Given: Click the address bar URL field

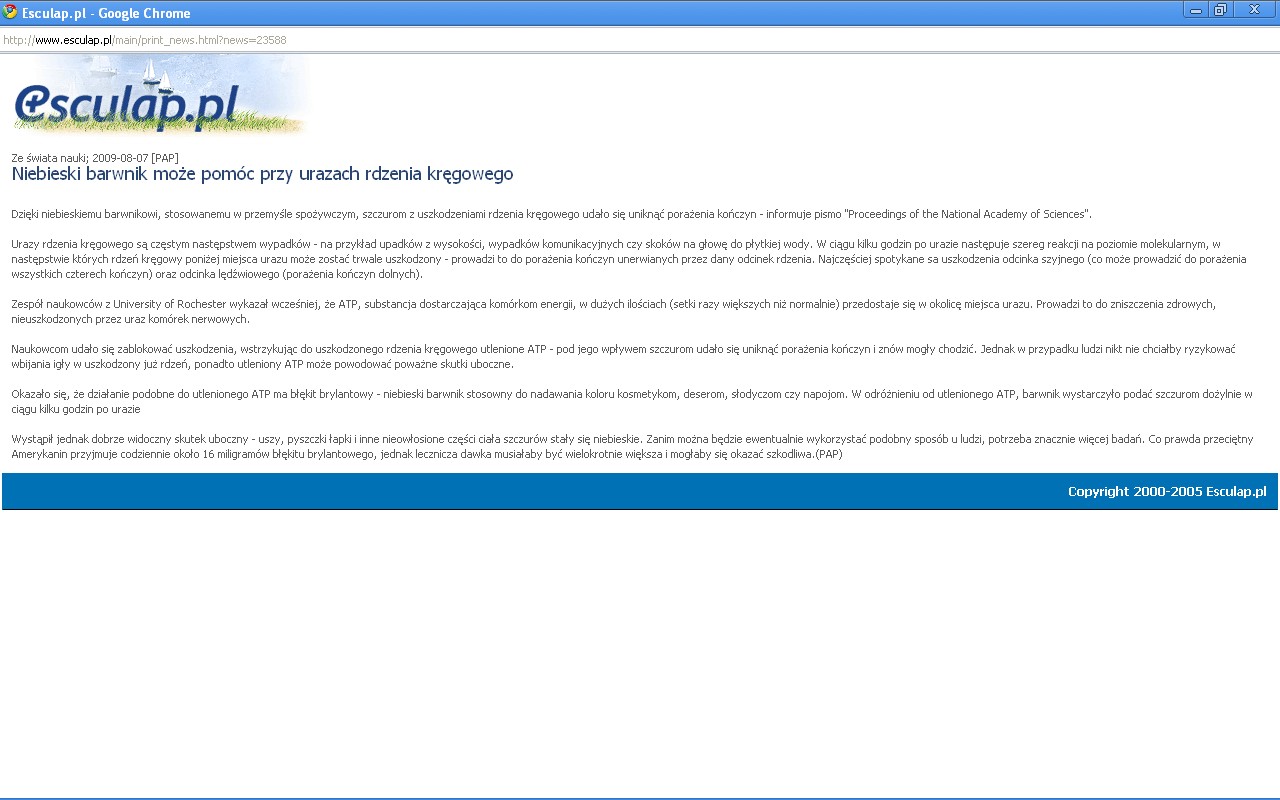Looking at the screenshot, I should [x=640, y=40].
